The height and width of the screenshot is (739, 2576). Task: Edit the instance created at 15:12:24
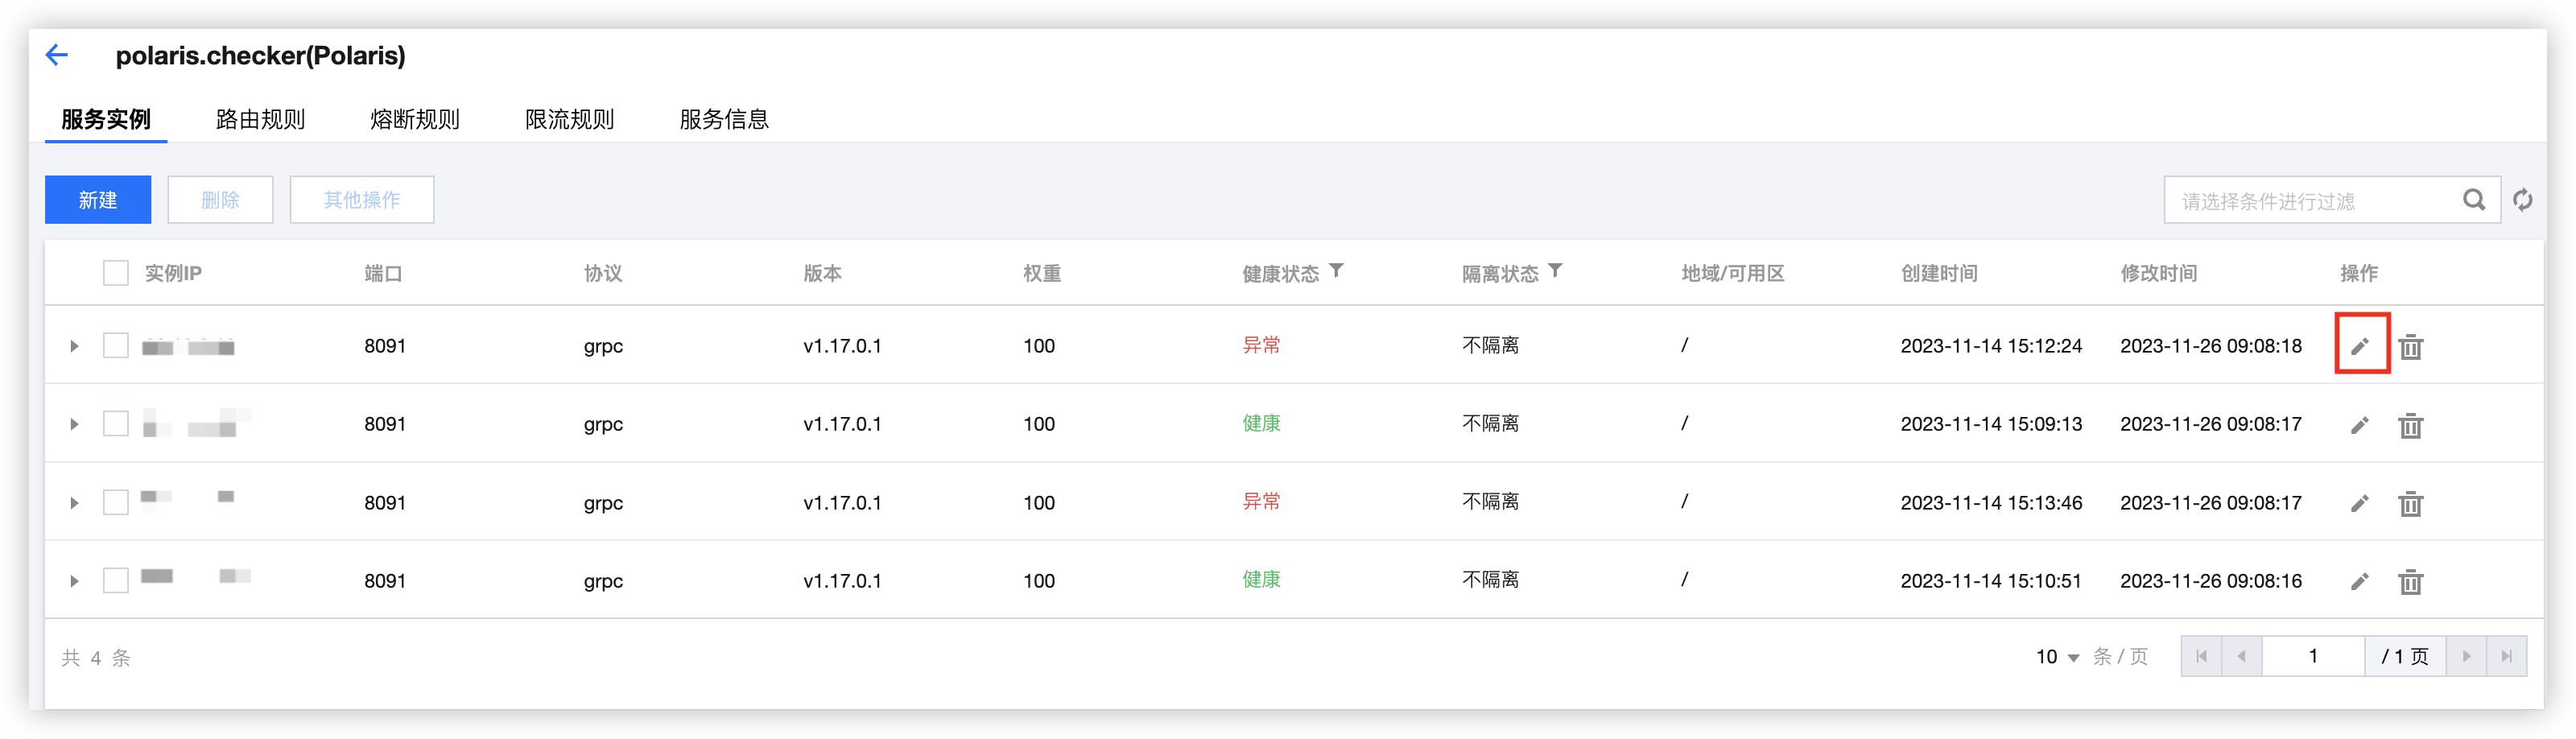(2360, 346)
